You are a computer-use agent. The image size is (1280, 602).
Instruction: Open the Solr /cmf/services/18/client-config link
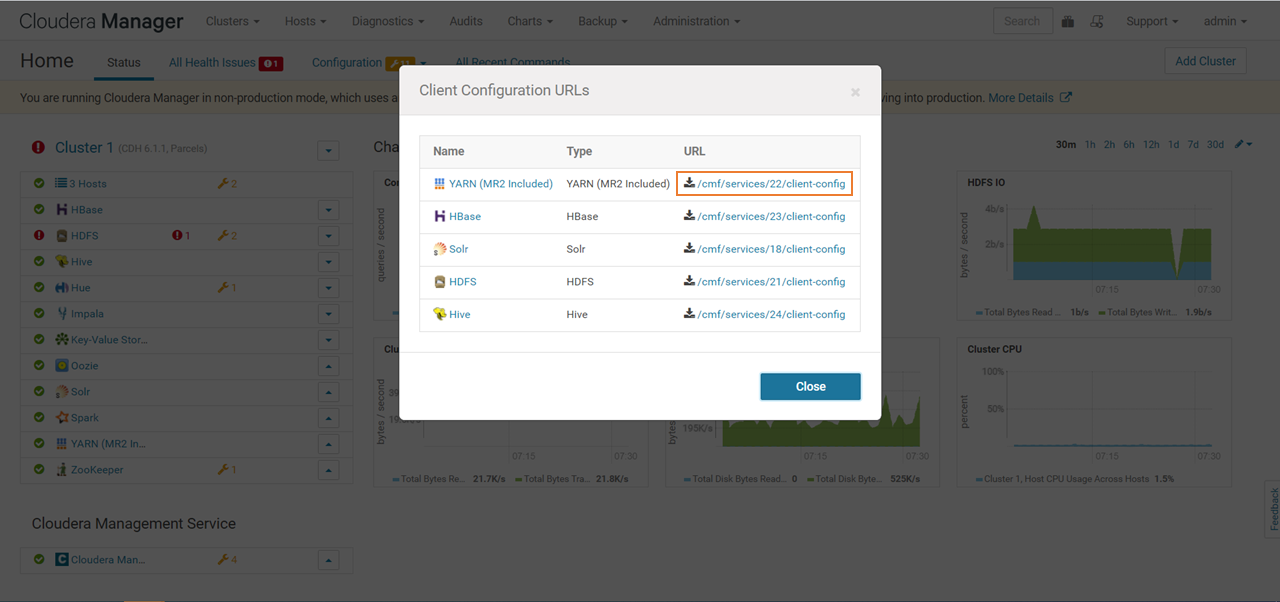coord(771,249)
